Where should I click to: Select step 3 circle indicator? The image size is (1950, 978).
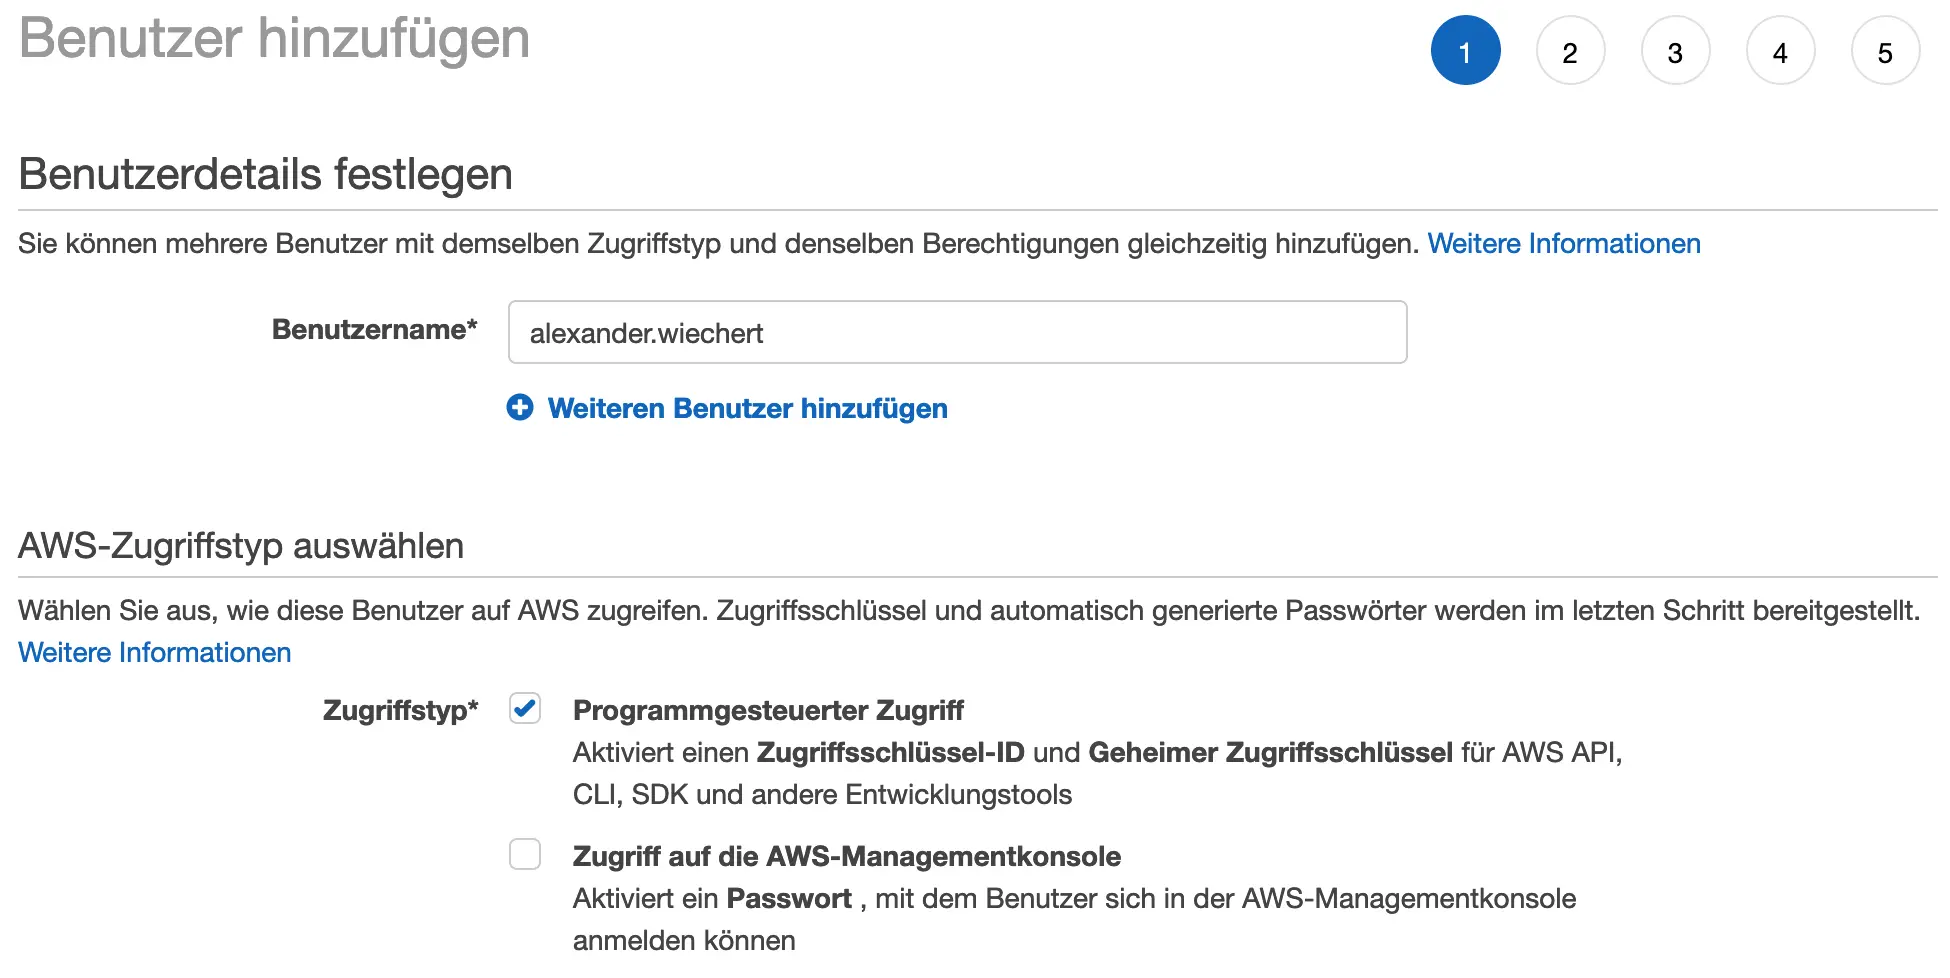pos(1675,51)
